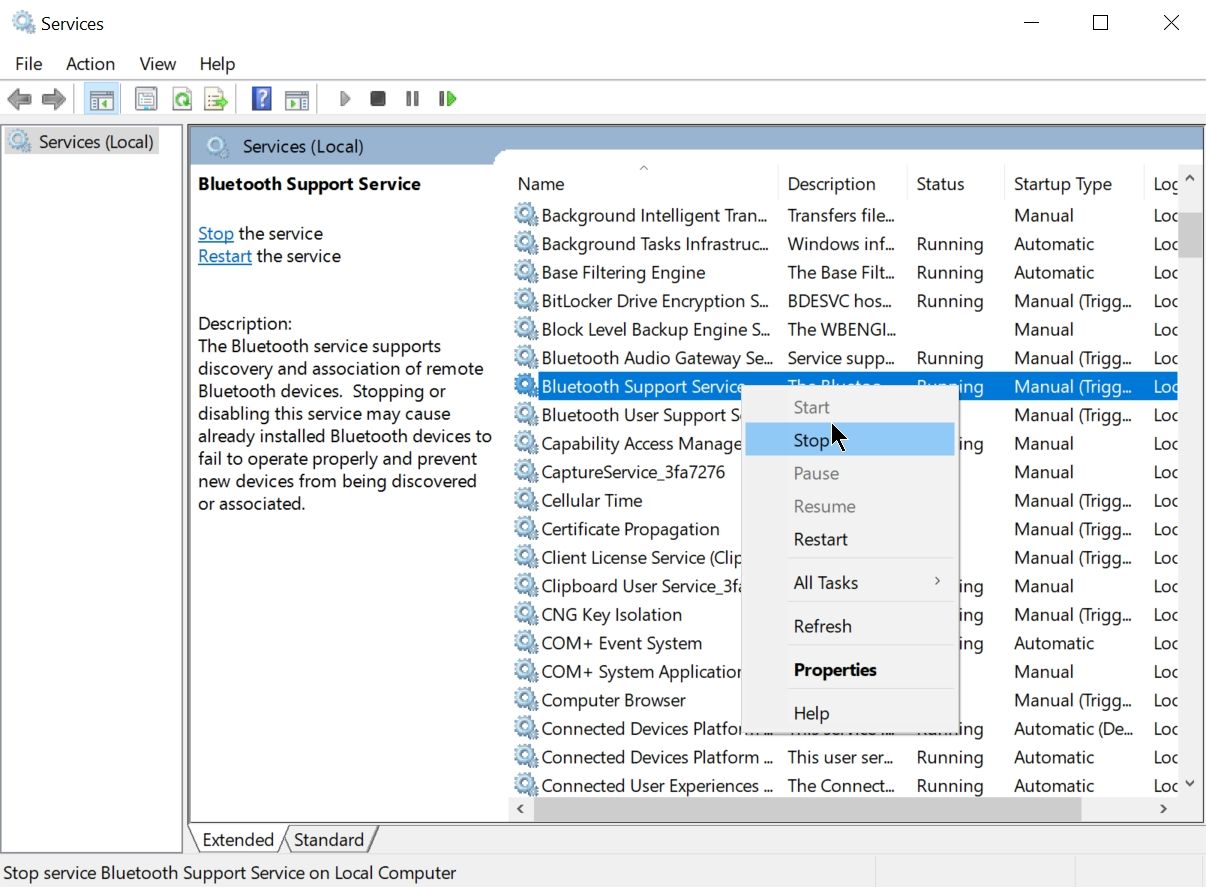This screenshot has width=1206, height=887.
Task: Click the gear icon beside Base Filtering Engine
Action: pos(526,272)
